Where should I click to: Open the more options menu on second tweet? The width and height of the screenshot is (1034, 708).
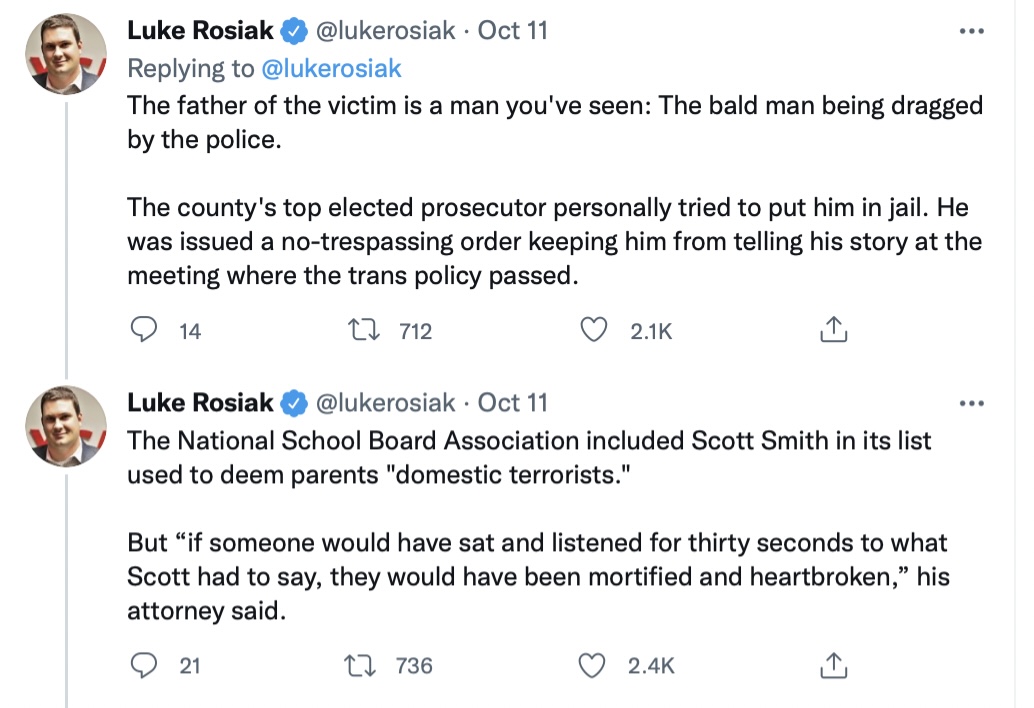pos(971,404)
